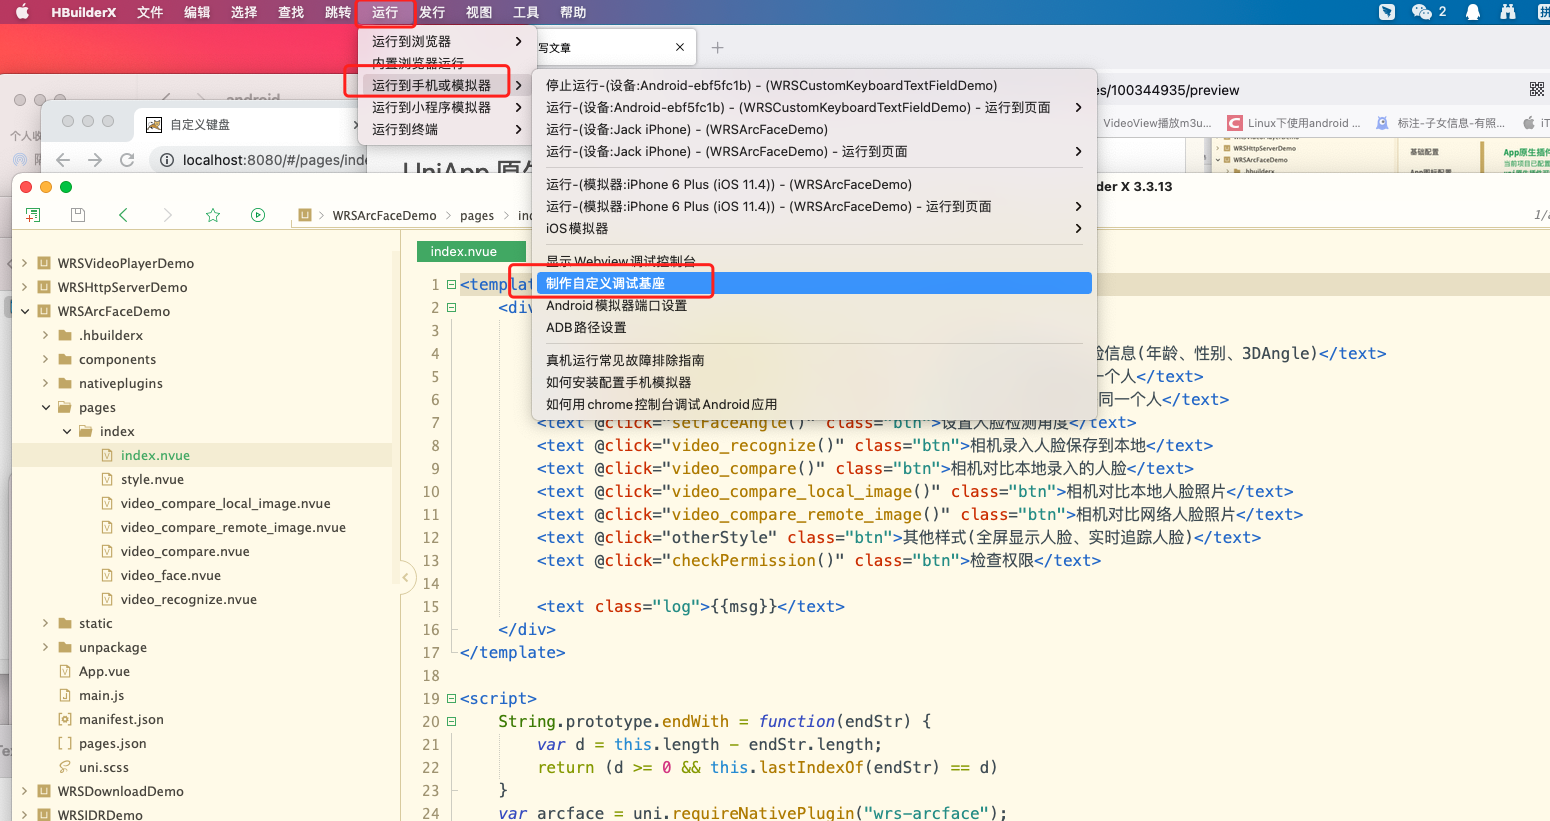The width and height of the screenshot is (1550, 821).
Task: Expand the WRSHttpServerDemo project
Action: [24, 287]
